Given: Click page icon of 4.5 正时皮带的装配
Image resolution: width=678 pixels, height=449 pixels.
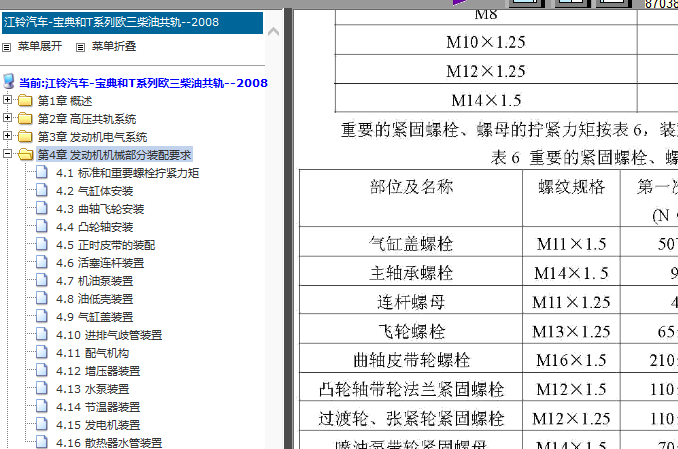Looking at the screenshot, I should pyautogui.click(x=42, y=244).
